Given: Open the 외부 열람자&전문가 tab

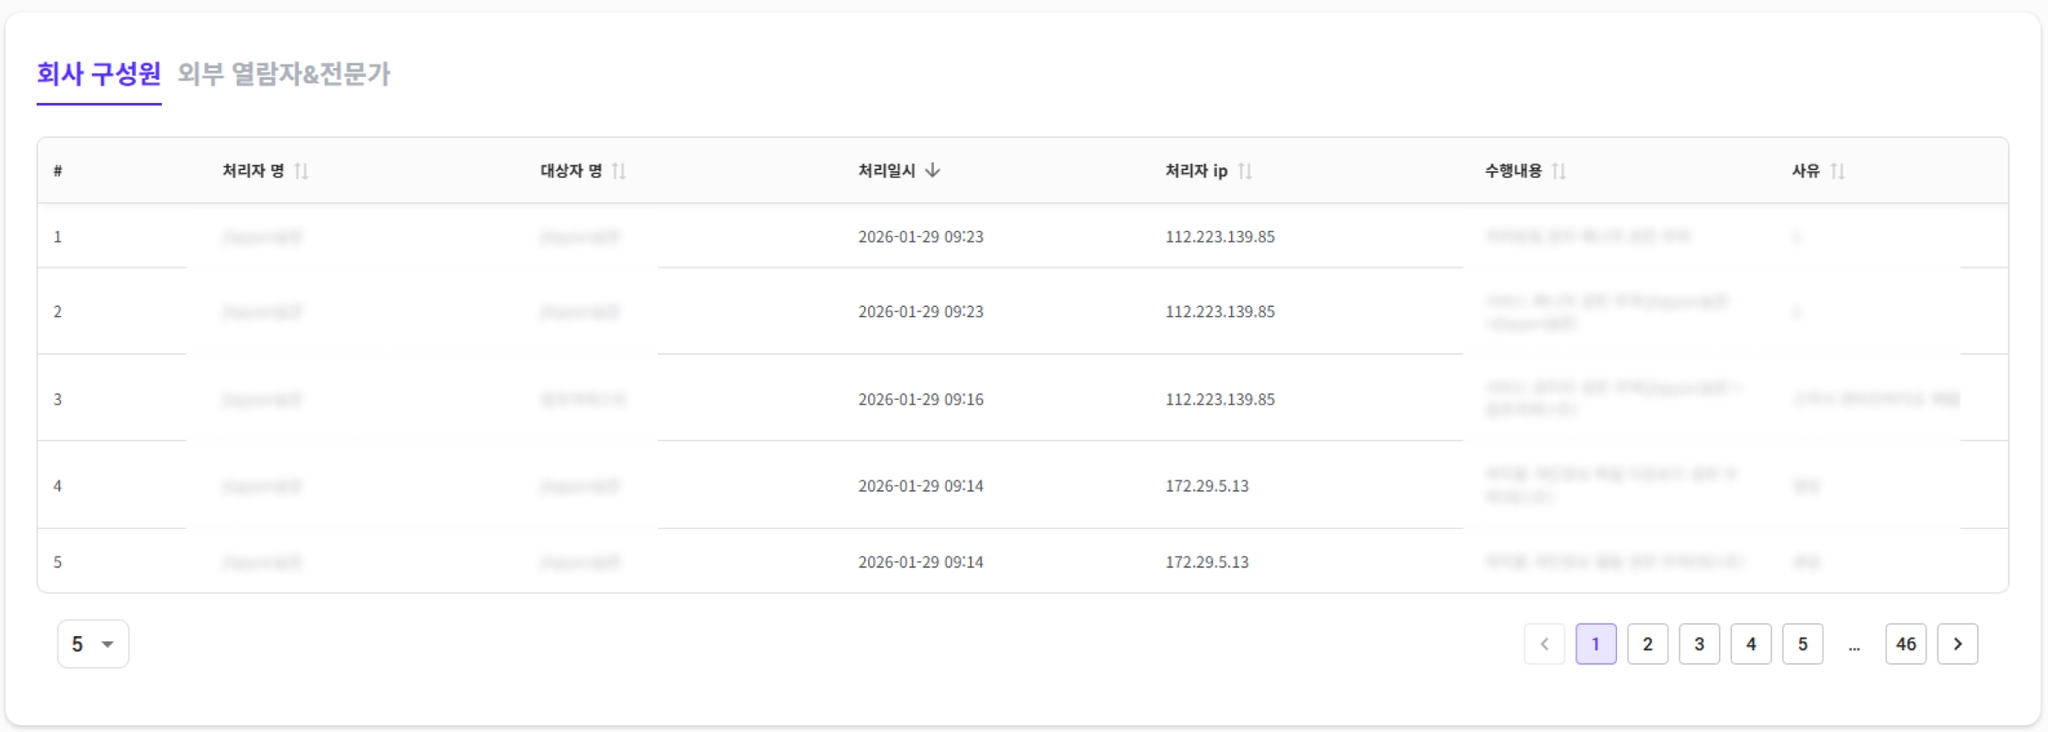Looking at the screenshot, I should 284,74.
